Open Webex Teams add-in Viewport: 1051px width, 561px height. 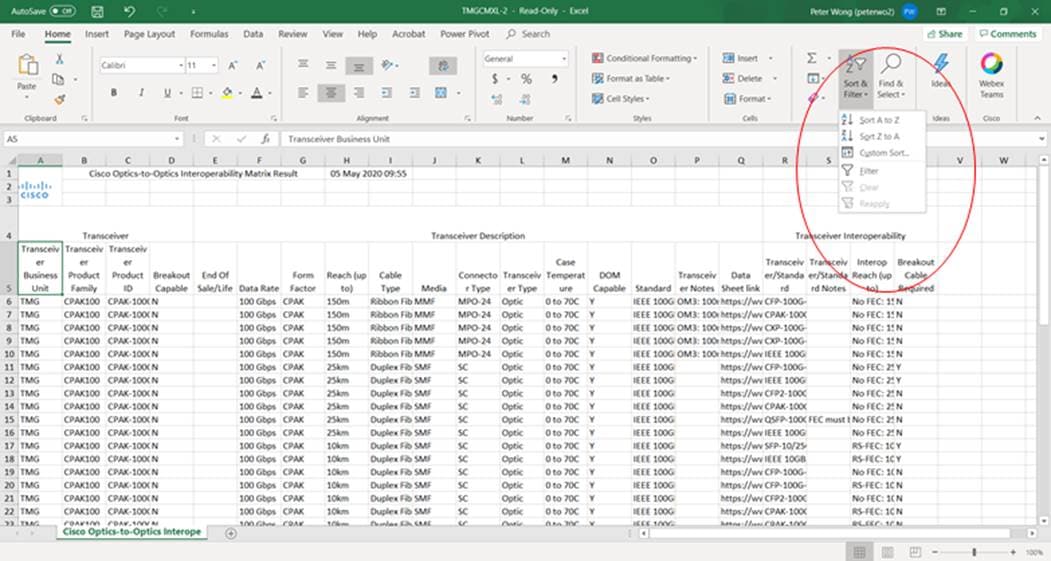point(991,75)
